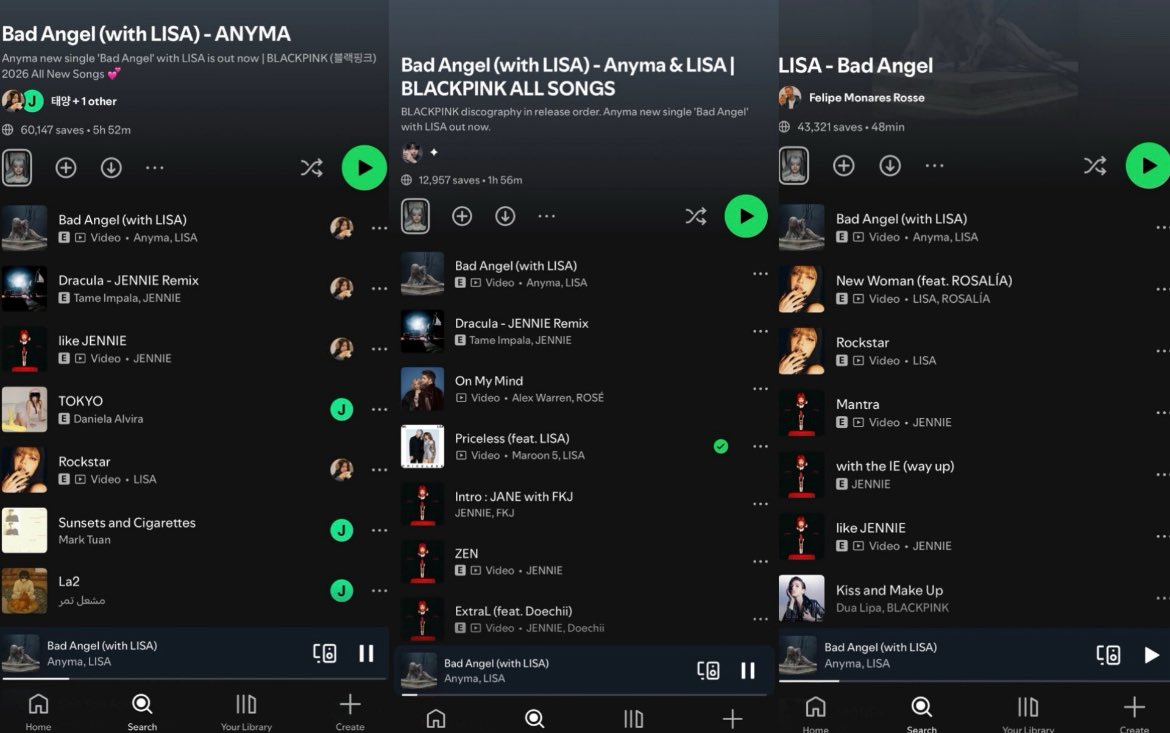The height and width of the screenshot is (733, 1170).
Task: Open more options for left ANYMA playlist
Action: click(154, 168)
